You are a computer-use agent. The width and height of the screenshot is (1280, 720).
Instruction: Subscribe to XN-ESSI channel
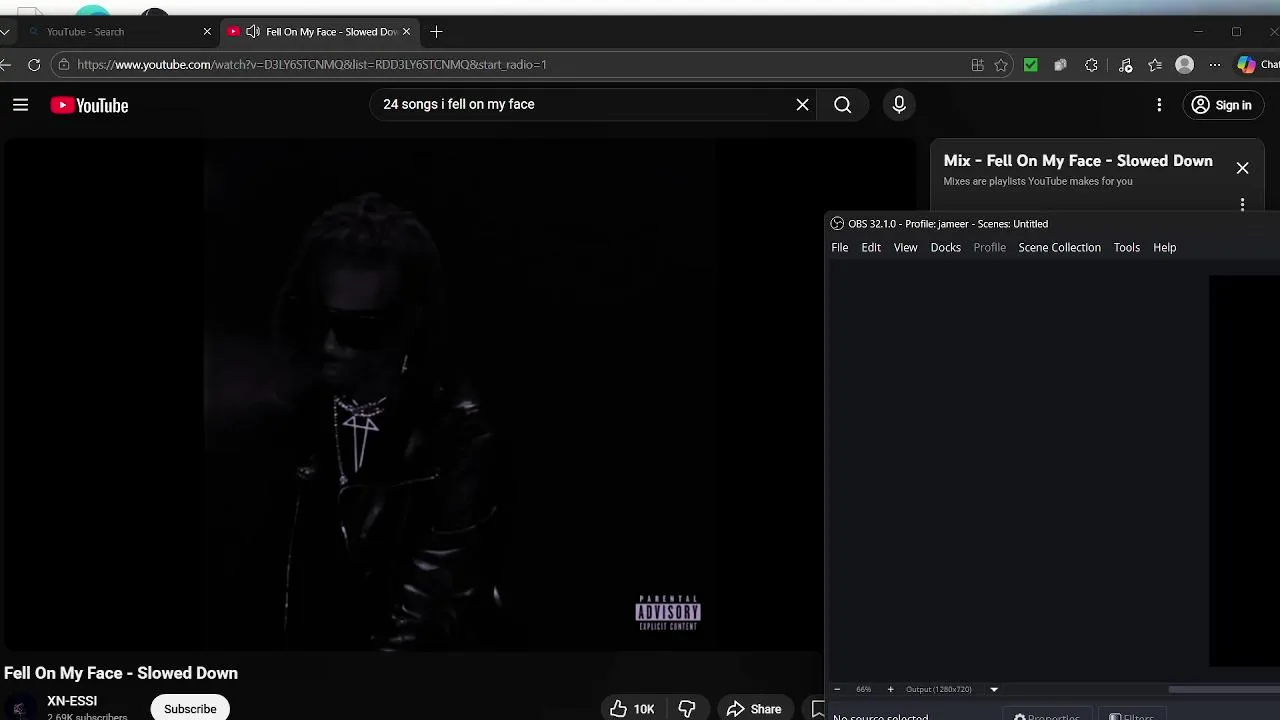coord(190,709)
